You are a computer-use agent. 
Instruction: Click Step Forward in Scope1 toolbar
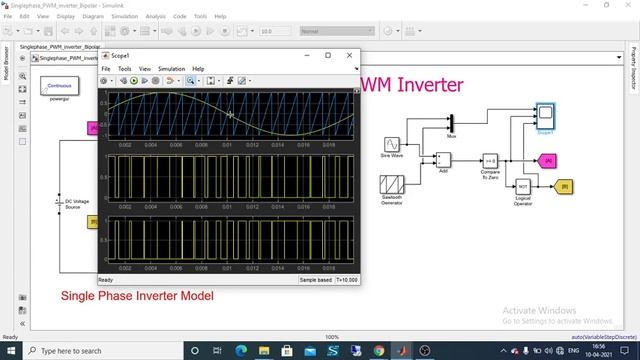click(144, 81)
